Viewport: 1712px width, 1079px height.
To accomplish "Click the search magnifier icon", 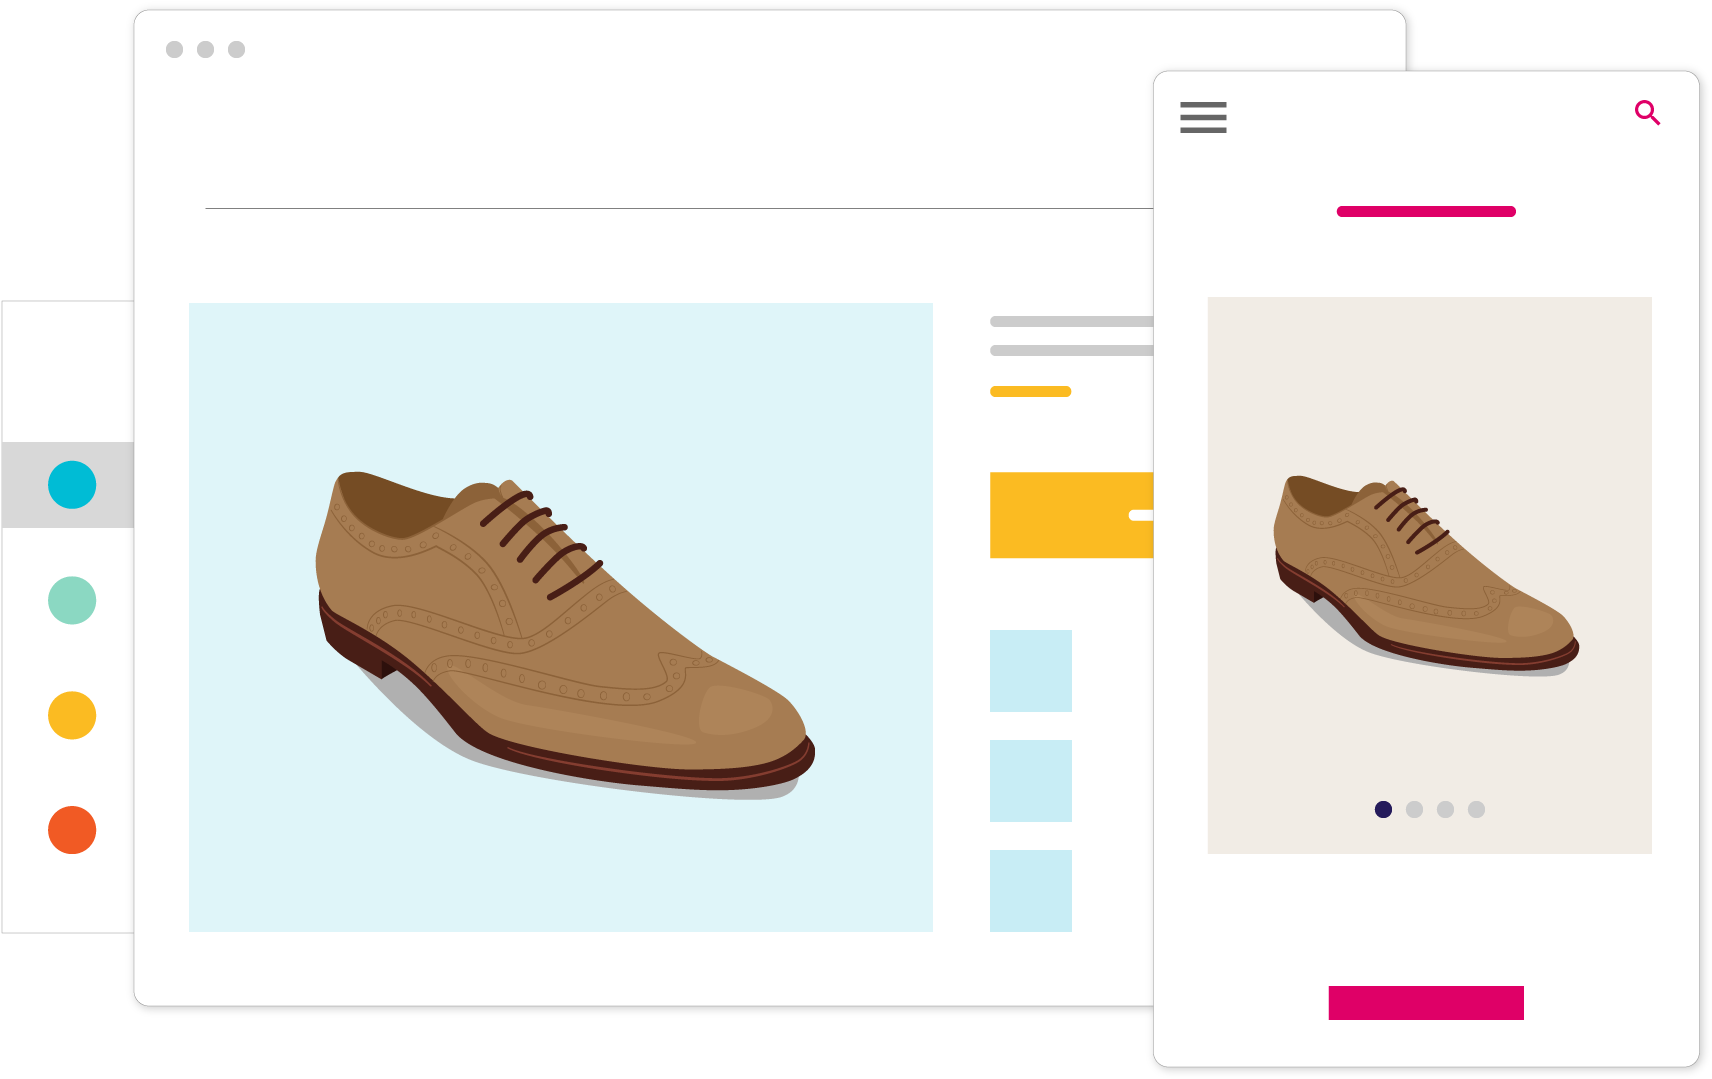I will (x=1648, y=113).
